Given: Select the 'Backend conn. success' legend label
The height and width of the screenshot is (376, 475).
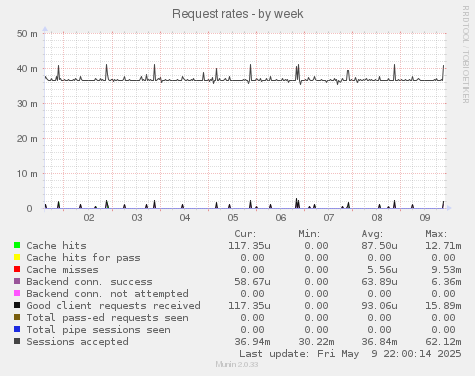Looking at the screenshot, I should tap(89, 282).
